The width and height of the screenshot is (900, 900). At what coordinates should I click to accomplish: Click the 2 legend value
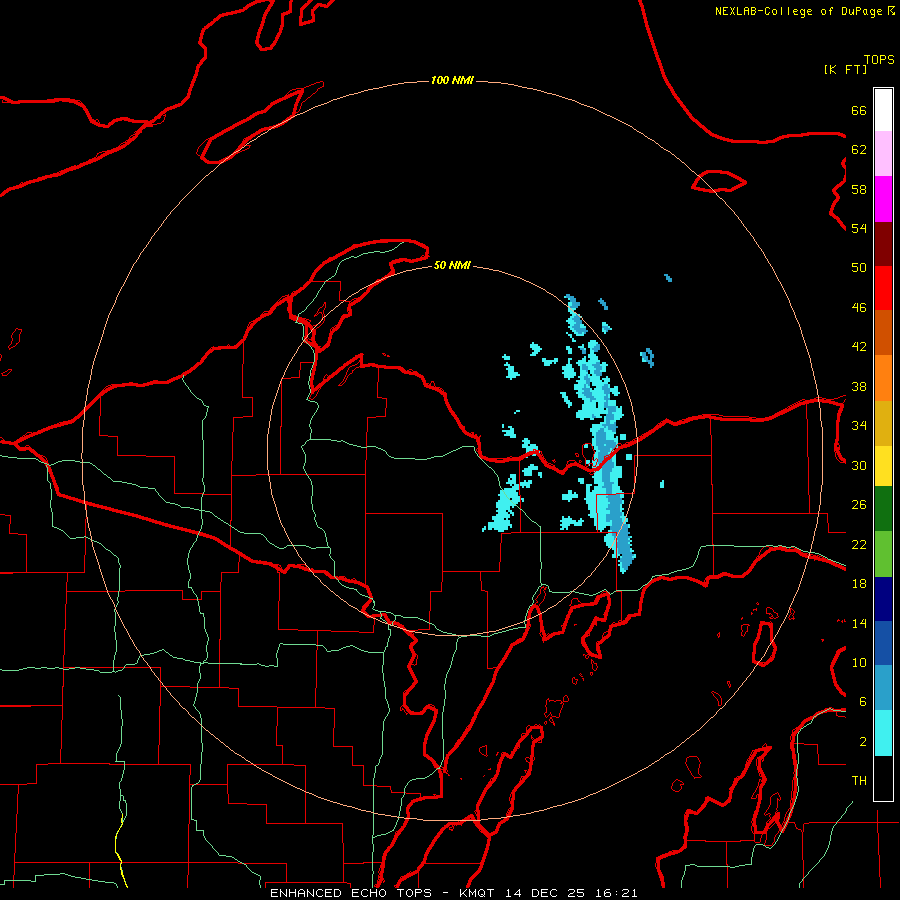[863, 742]
